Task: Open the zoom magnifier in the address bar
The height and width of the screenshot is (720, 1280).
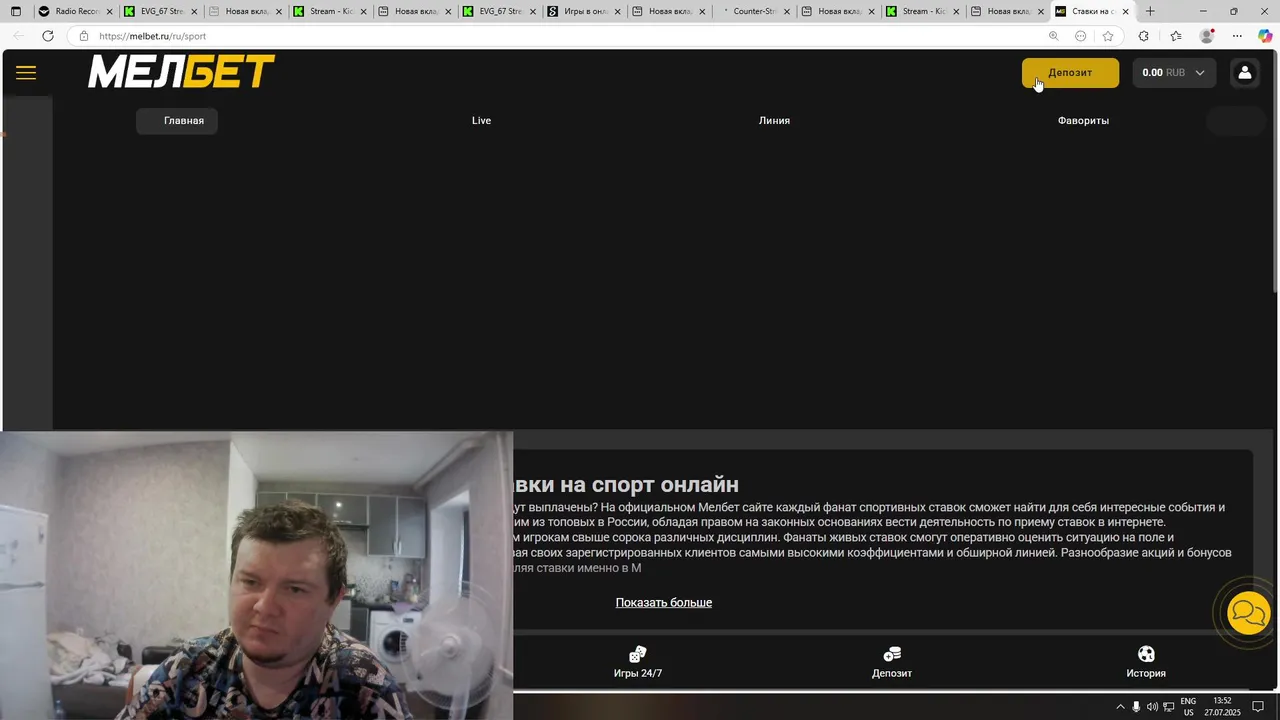Action: pyautogui.click(x=1053, y=36)
